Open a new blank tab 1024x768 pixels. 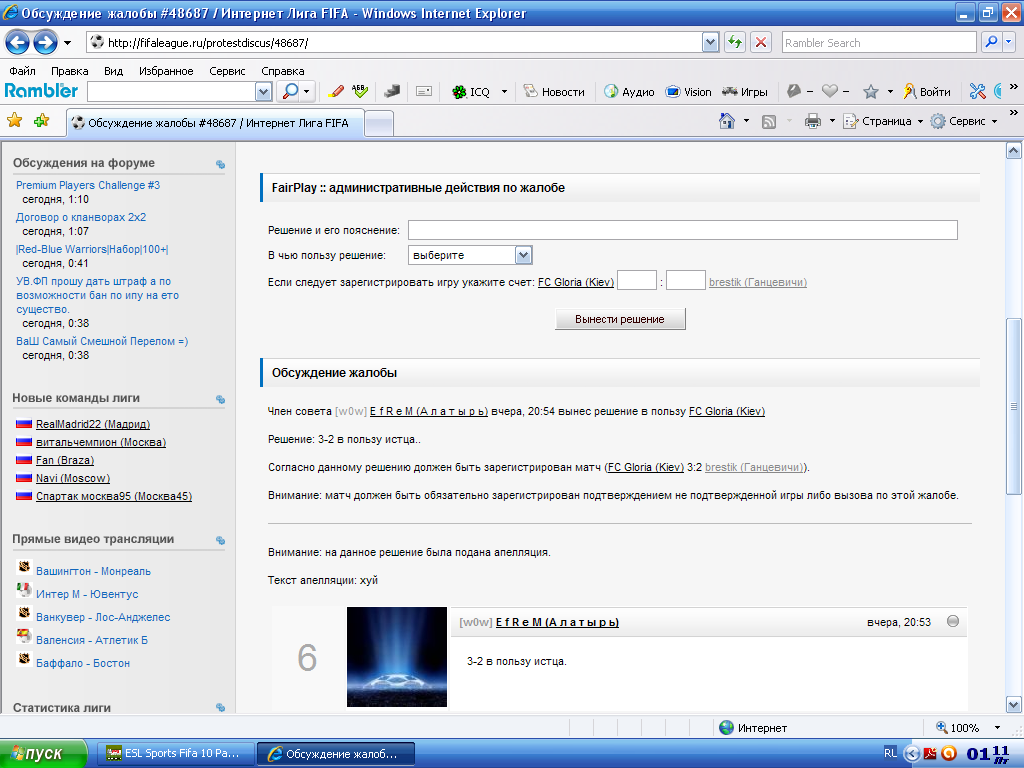[x=379, y=123]
